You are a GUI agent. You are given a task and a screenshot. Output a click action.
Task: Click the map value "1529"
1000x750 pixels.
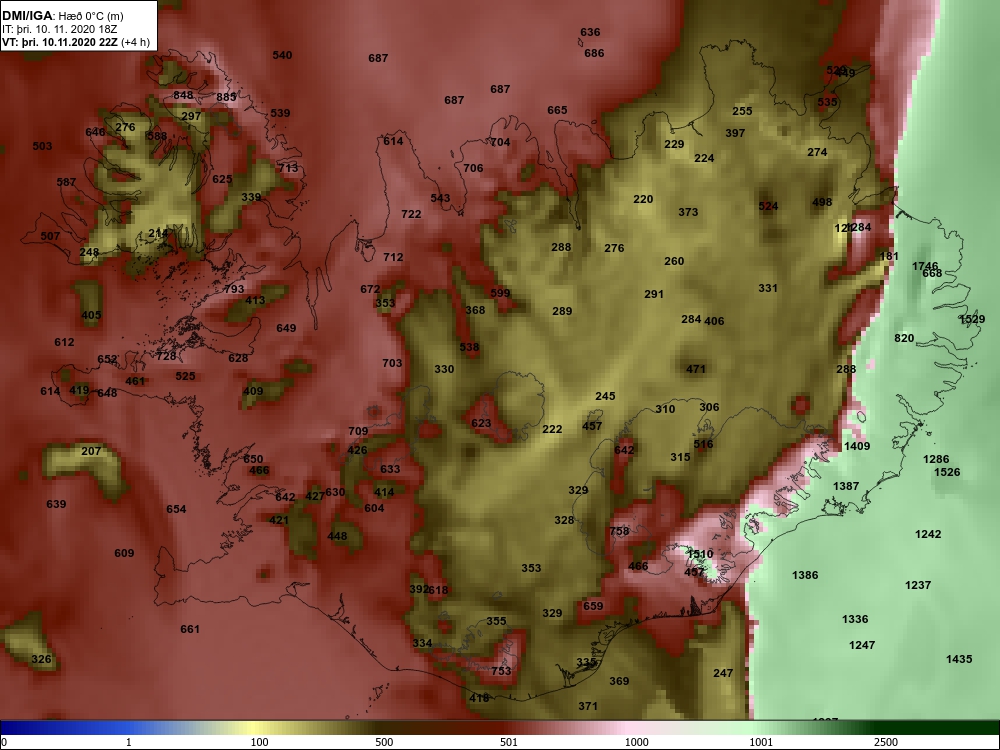(x=972, y=319)
